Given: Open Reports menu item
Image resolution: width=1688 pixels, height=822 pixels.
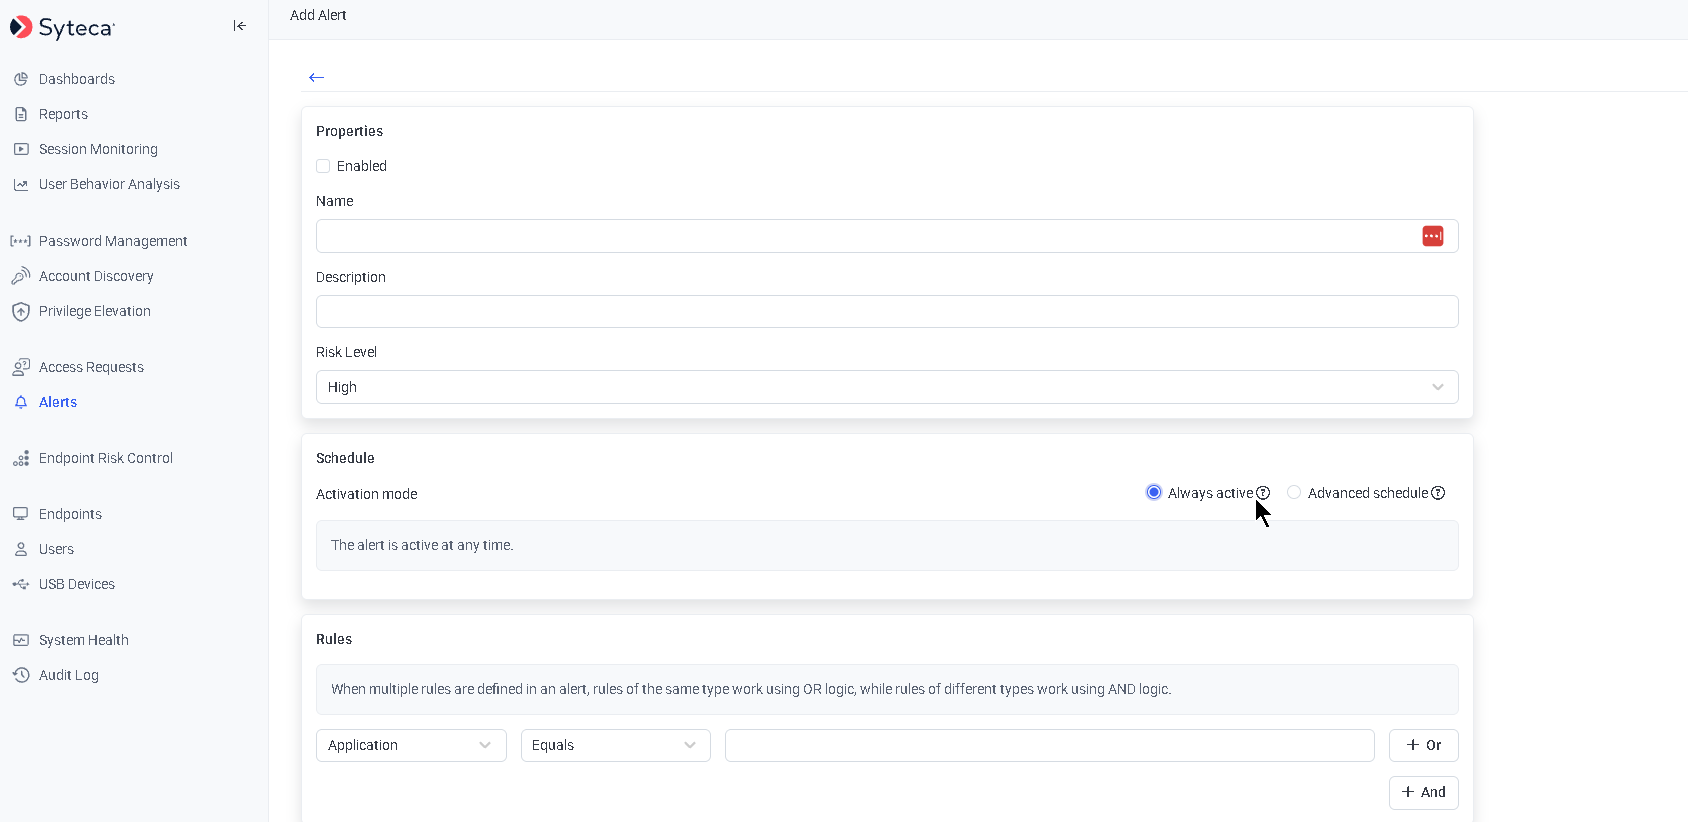Looking at the screenshot, I should 63,114.
